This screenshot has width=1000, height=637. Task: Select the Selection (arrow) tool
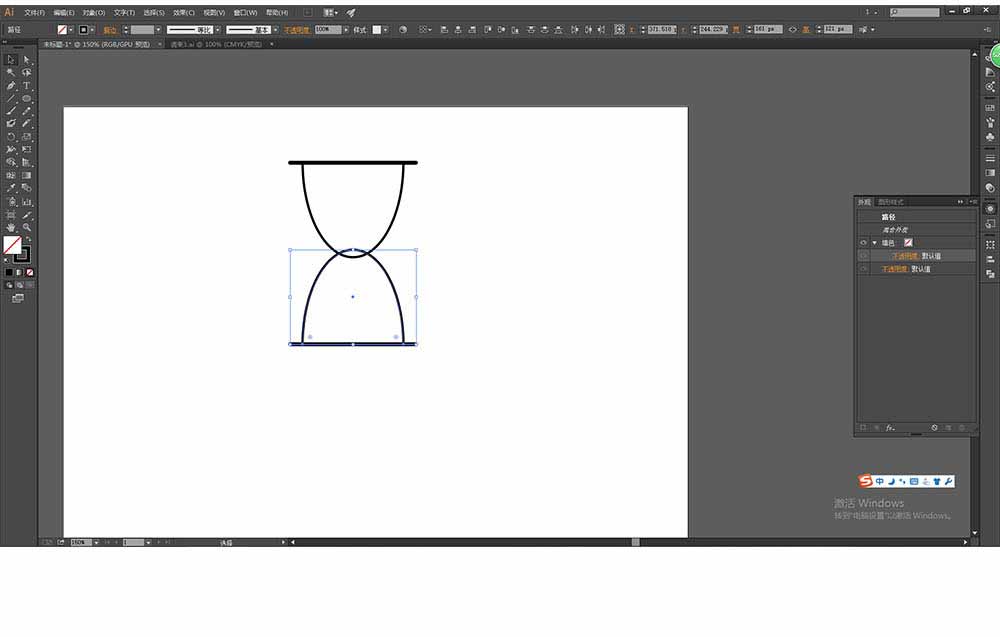click(x=11, y=60)
